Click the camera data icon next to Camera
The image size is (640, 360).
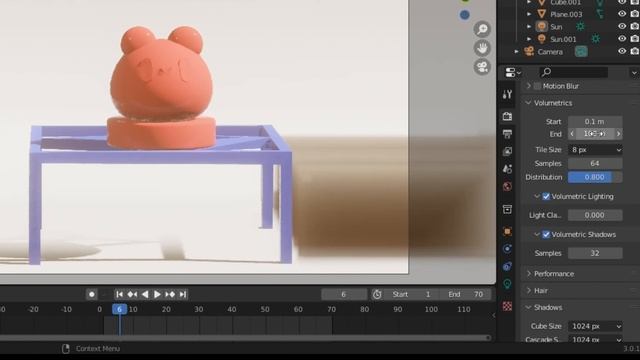[x=581, y=51]
